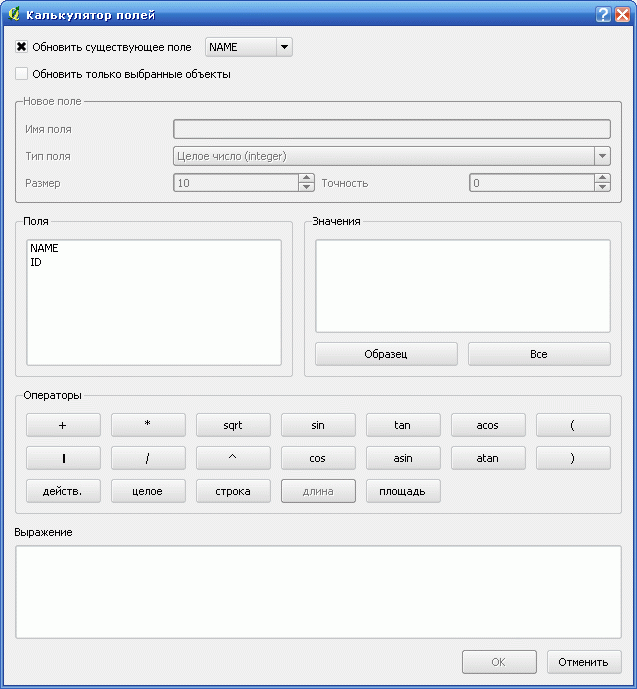Image resolution: width=637 pixels, height=689 pixels.
Task: Click the QGIS icon in title bar
Action: [x=14, y=14]
